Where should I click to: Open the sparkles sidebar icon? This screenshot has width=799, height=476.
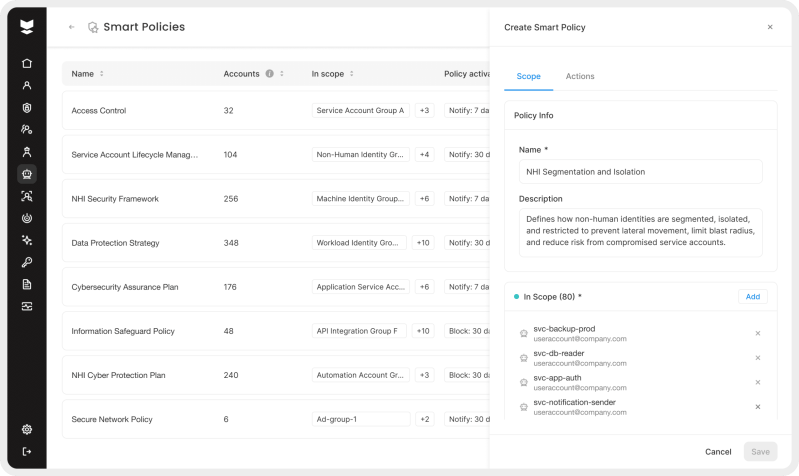coord(27,240)
